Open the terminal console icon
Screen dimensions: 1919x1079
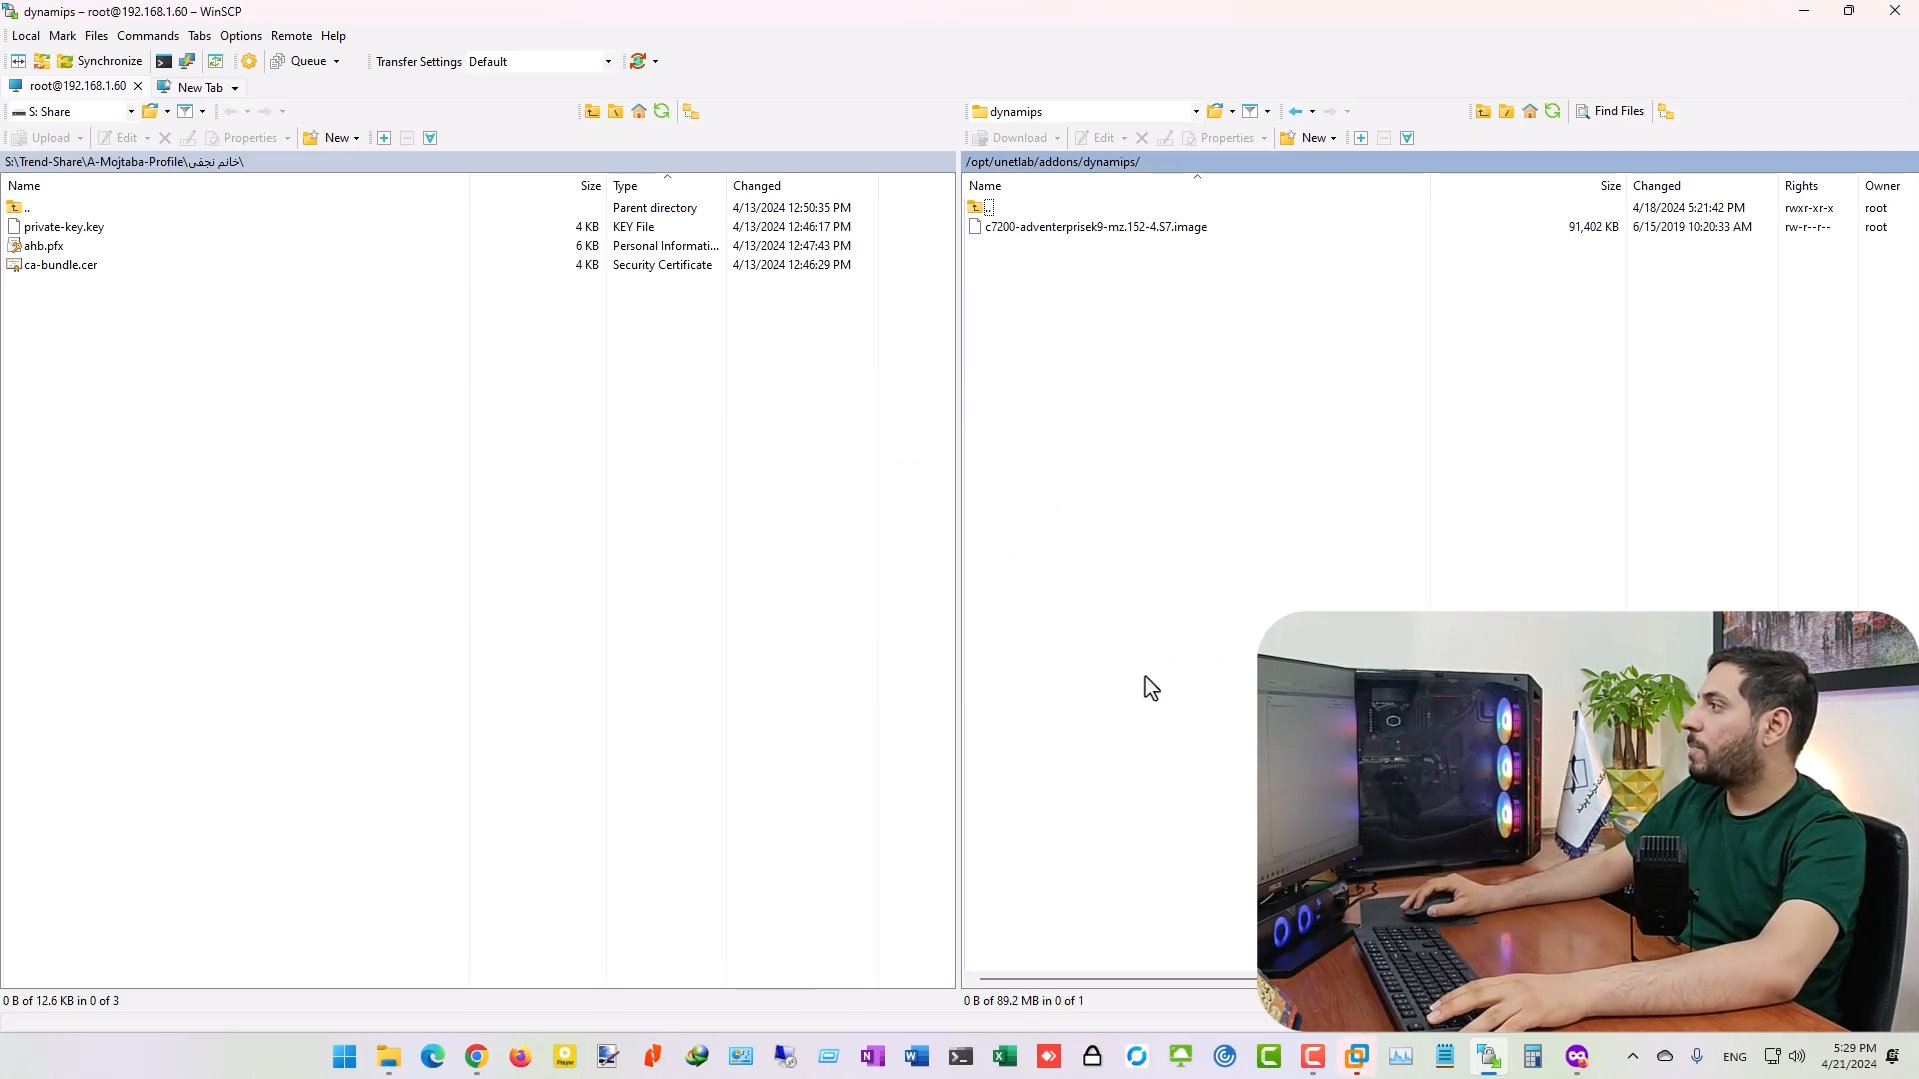(164, 61)
